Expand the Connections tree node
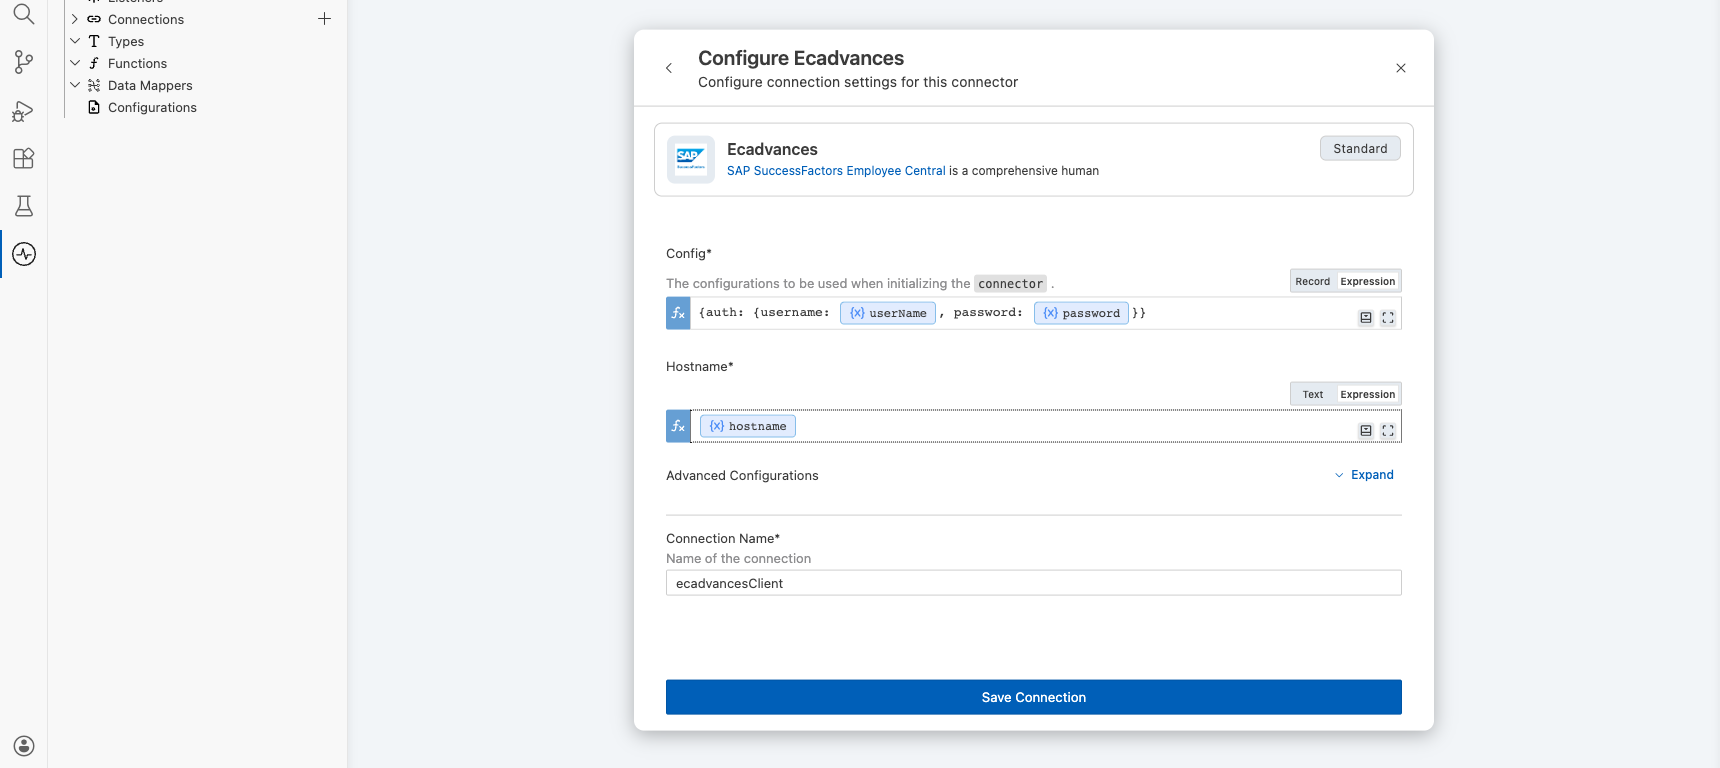The height and width of the screenshot is (768, 1720). (75, 19)
